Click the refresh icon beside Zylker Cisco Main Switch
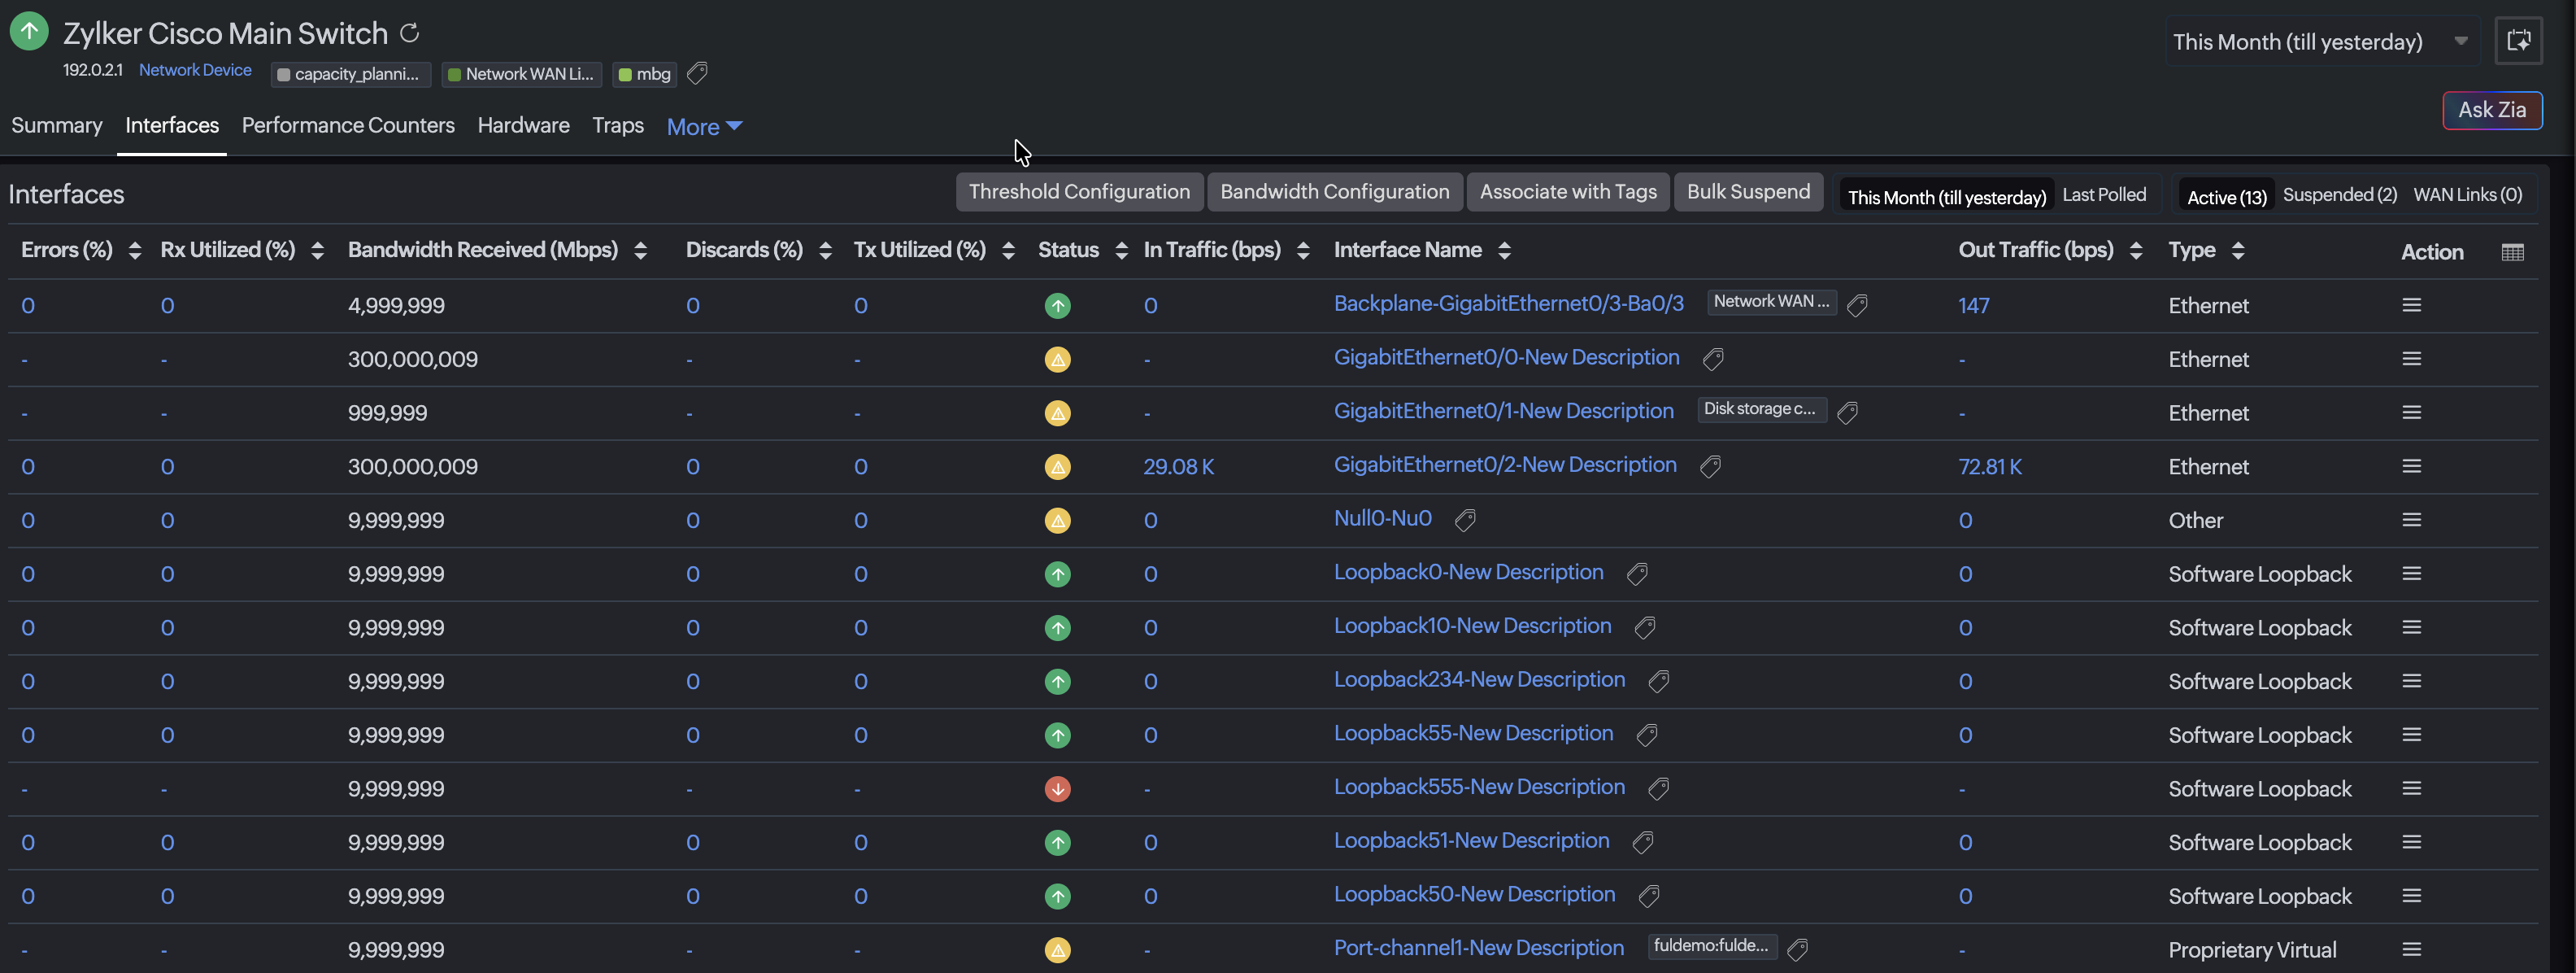 410,33
